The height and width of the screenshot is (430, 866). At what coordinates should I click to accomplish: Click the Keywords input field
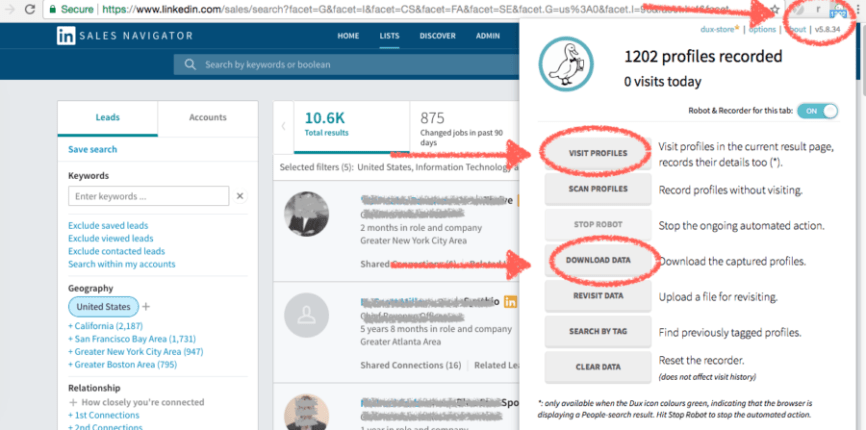coord(148,197)
